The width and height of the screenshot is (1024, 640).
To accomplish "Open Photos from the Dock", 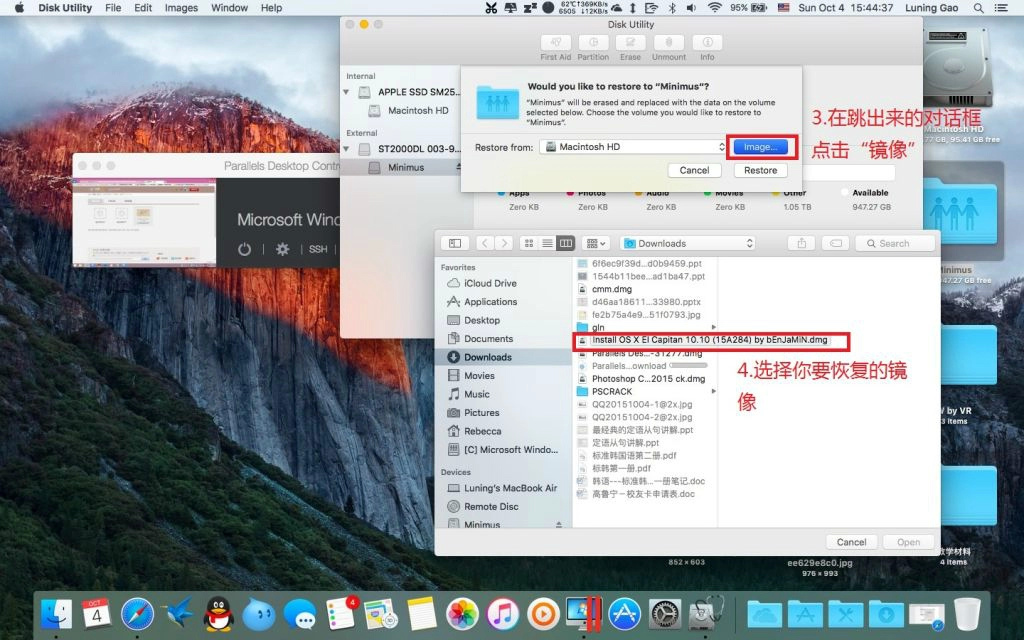I will point(462,614).
